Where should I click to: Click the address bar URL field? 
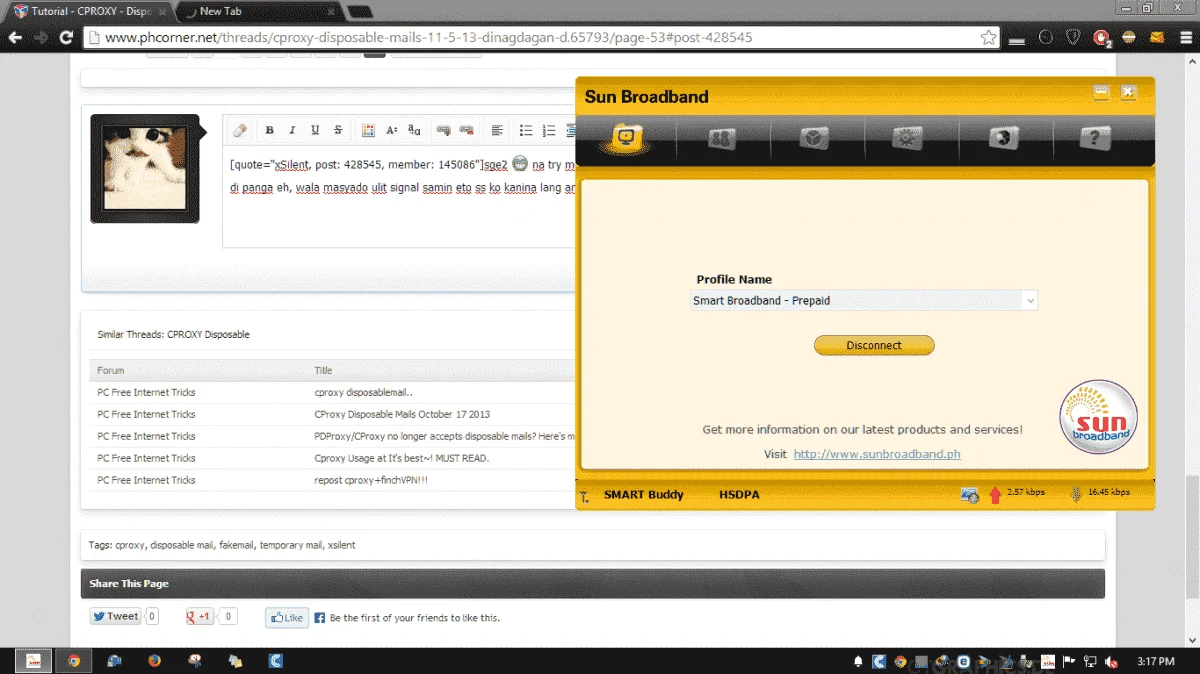540,37
